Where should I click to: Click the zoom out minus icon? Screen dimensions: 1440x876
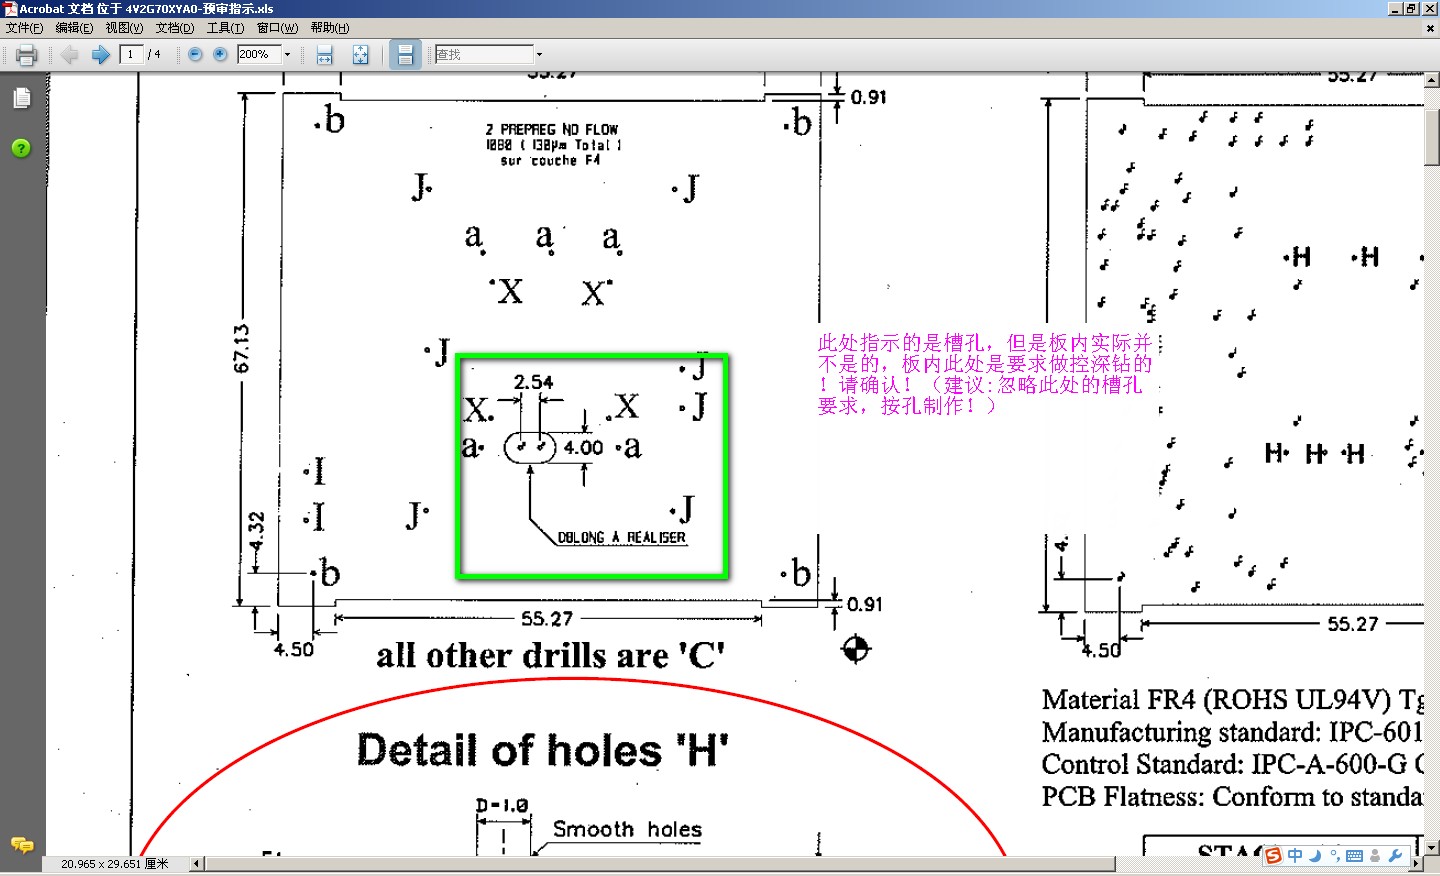coord(195,55)
